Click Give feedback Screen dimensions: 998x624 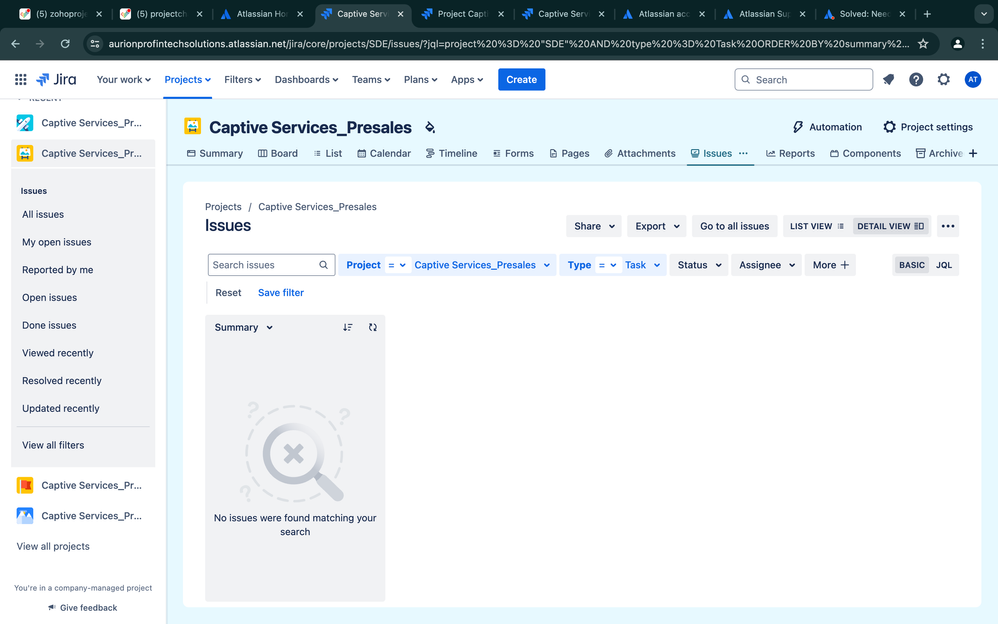(83, 608)
